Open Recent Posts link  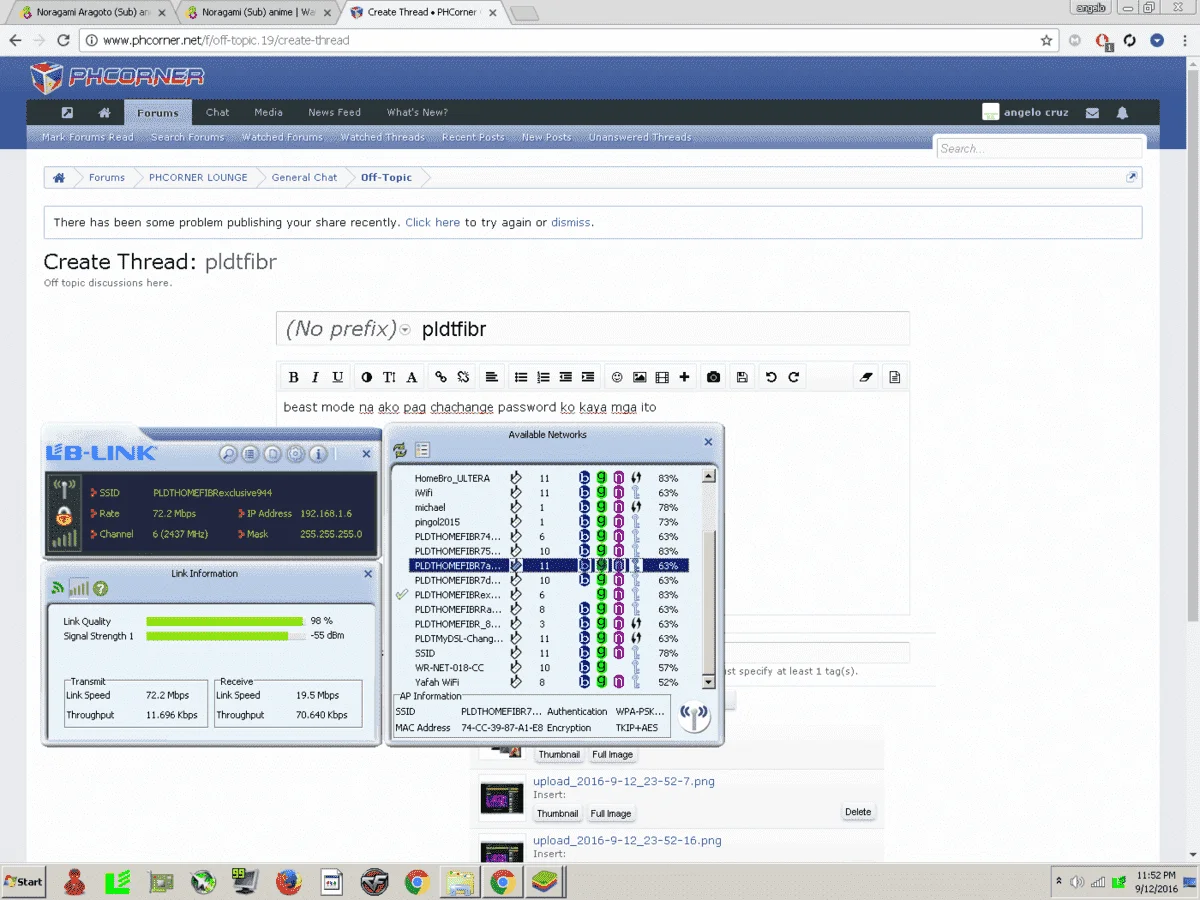(473, 137)
